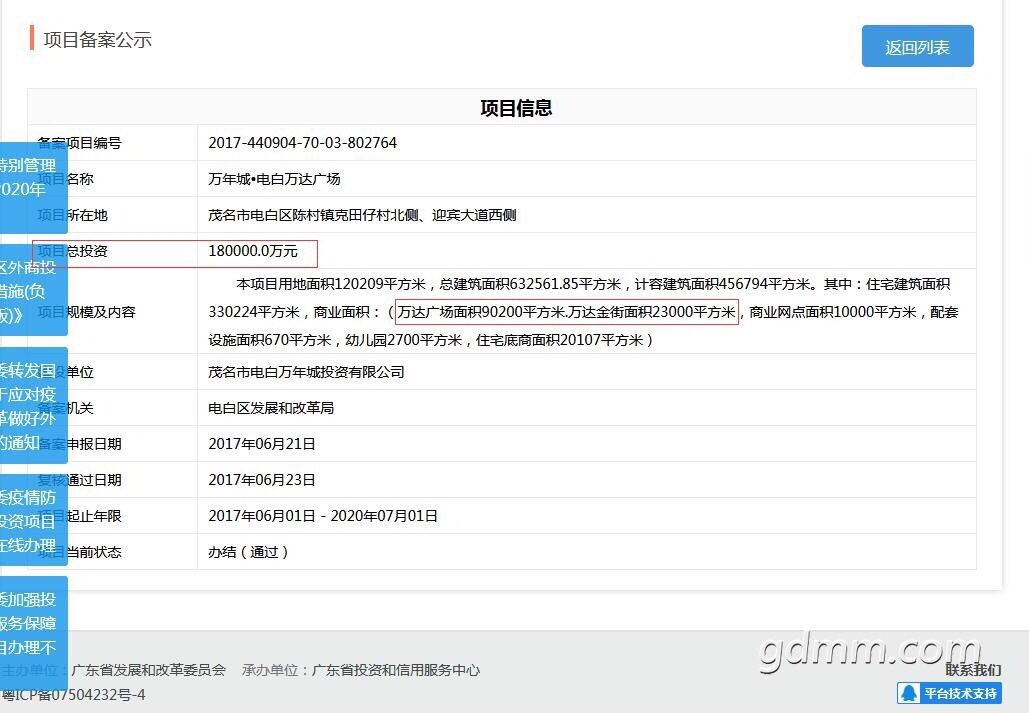Click the 备案申报日期 row label
The width and height of the screenshot is (1029, 713).
pyautogui.click(x=79, y=444)
